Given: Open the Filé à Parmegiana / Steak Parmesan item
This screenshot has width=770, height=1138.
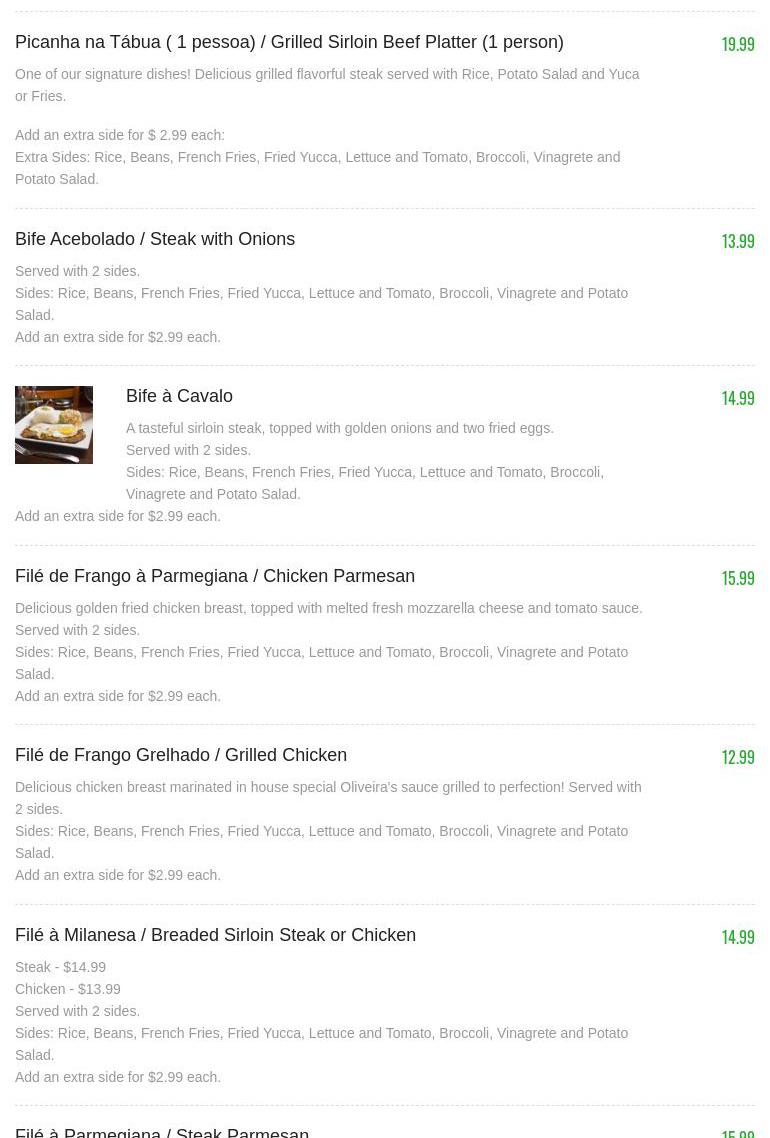Looking at the screenshot, I should click(x=162, y=1131).
